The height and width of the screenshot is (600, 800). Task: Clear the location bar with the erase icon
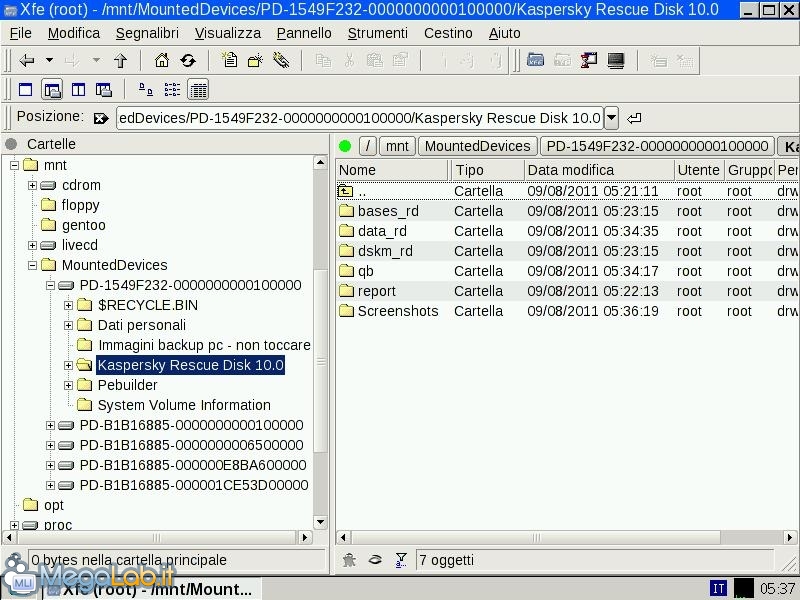tap(100, 118)
